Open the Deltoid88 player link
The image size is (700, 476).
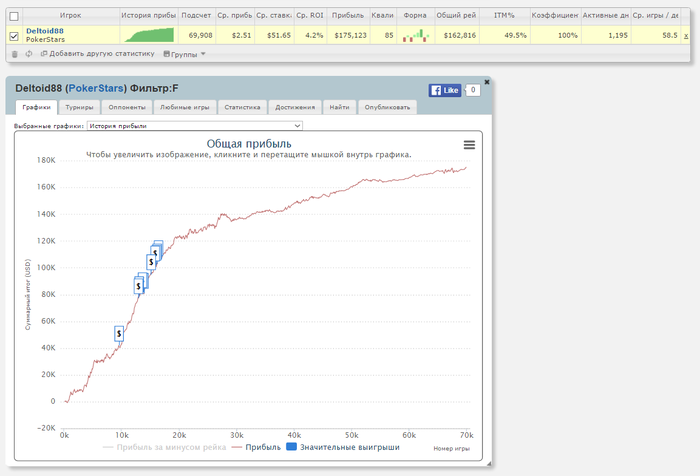pyautogui.click(x=45, y=31)
